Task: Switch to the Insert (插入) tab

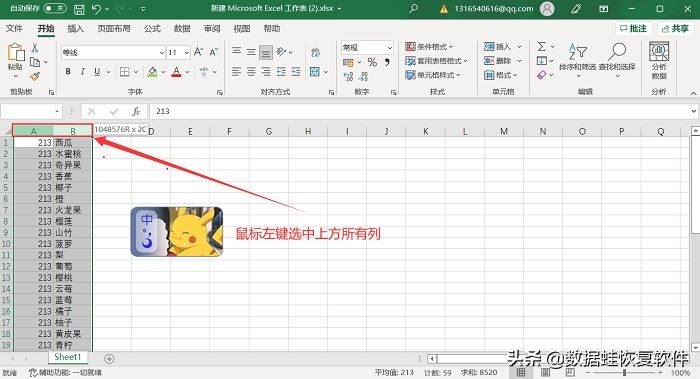Action: click(75, 29)
